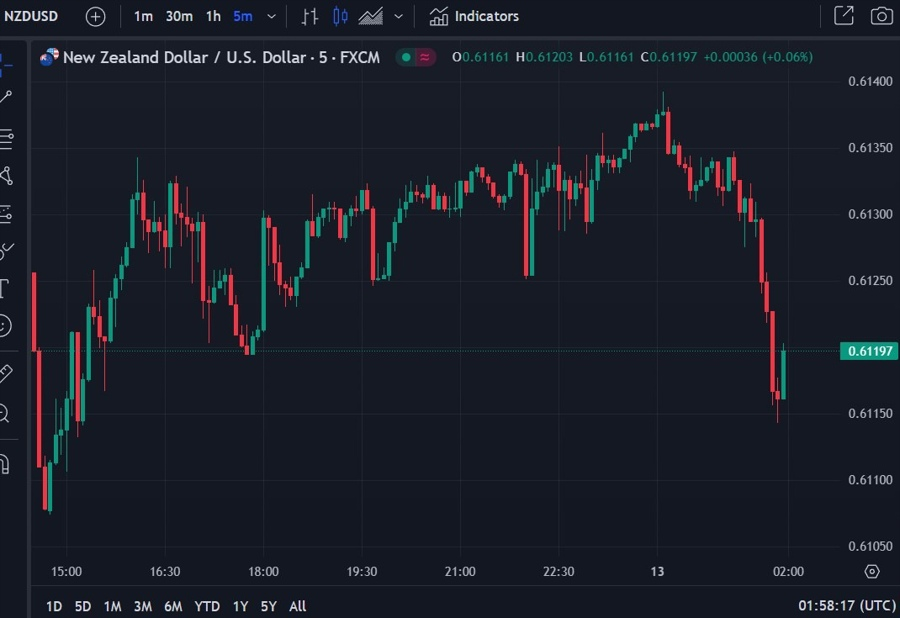Image resolution: width=900 pixels, height=618 pixels.
Task: Switch to candlestick chart style
Action: 340,16
